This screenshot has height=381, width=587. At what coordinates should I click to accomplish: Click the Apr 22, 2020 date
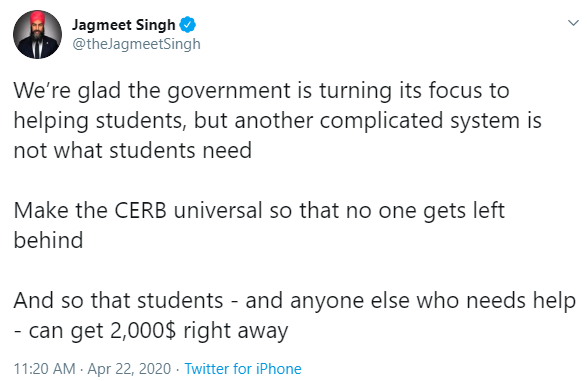(x=129, y=369)
